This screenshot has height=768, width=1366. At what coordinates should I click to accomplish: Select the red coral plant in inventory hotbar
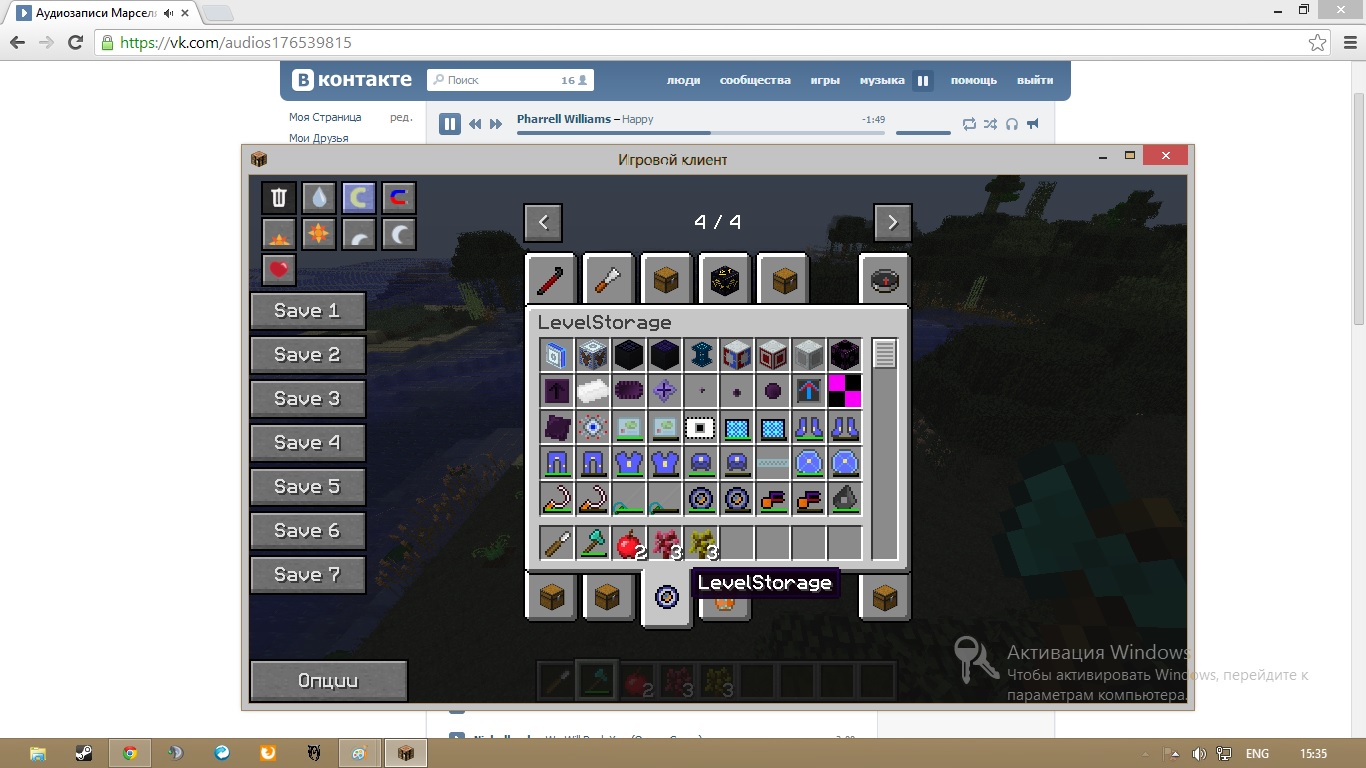tap(665, 543)
